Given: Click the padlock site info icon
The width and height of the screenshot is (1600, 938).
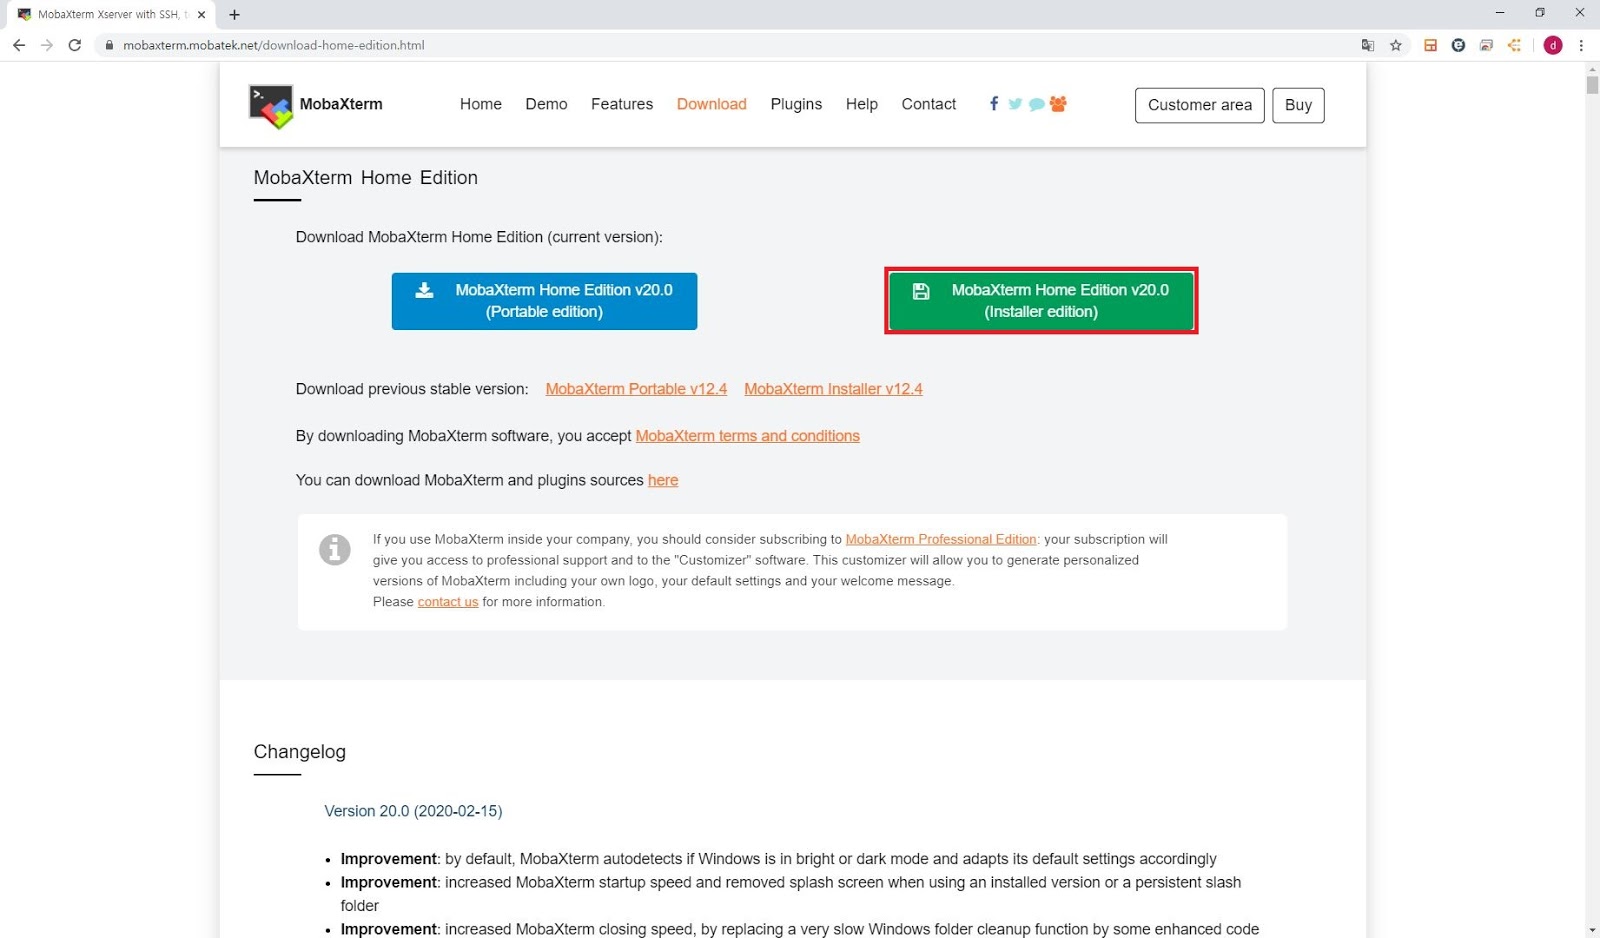Looking at the screenshot, I should coord(109,45).
